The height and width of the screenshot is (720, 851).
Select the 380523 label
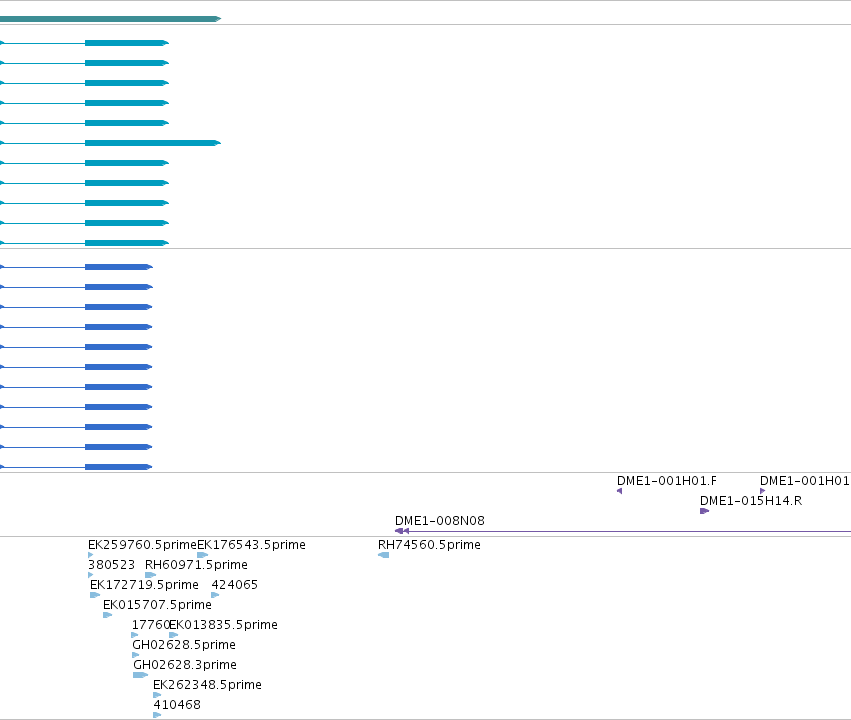click(x=111, y=565)
